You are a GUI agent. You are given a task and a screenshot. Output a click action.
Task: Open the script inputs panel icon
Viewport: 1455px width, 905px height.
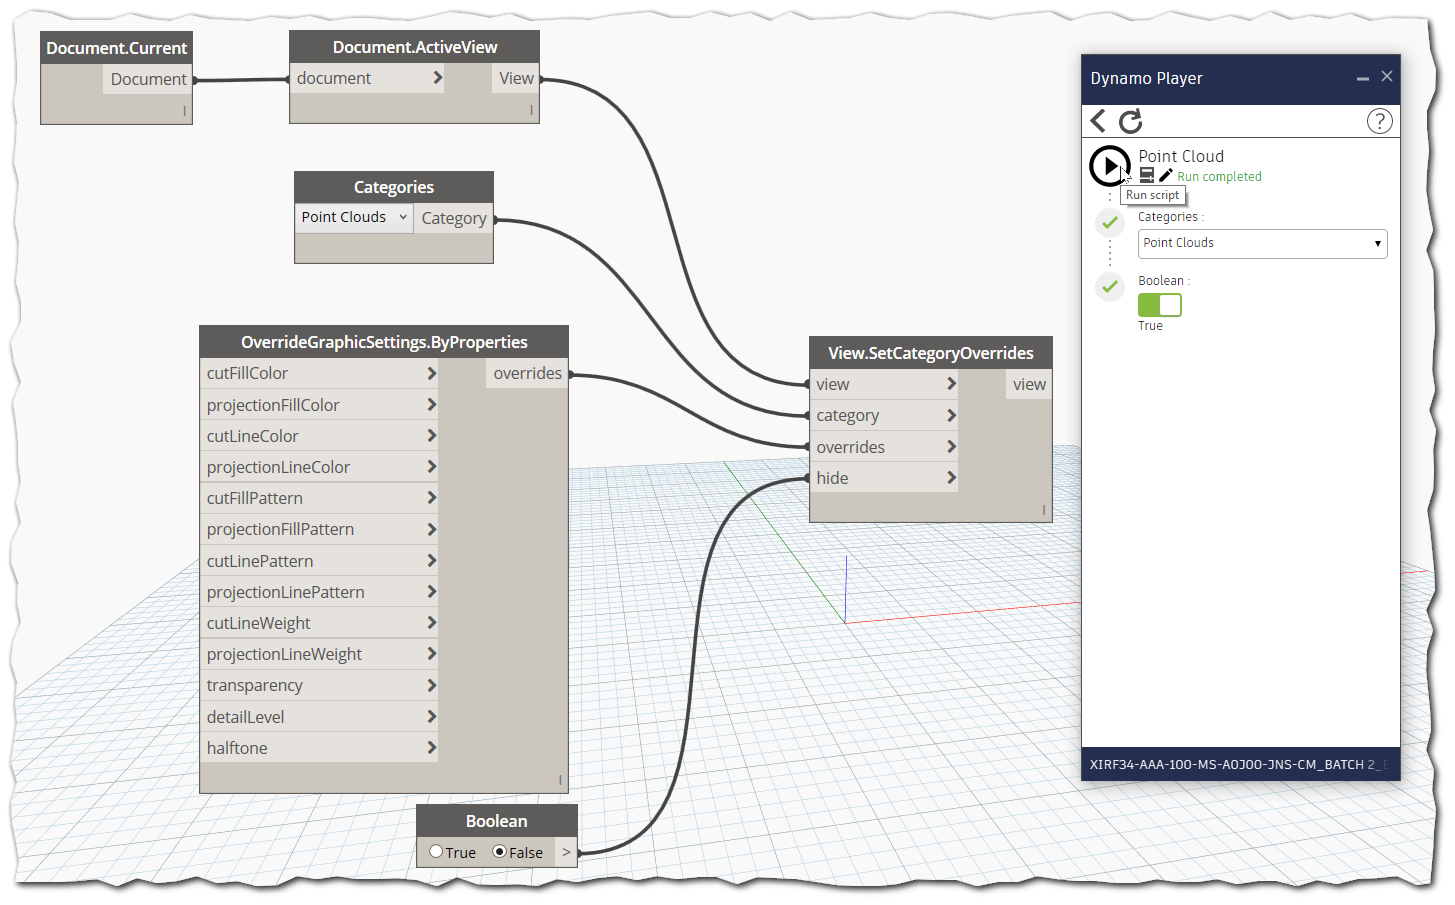(1147, 175)
